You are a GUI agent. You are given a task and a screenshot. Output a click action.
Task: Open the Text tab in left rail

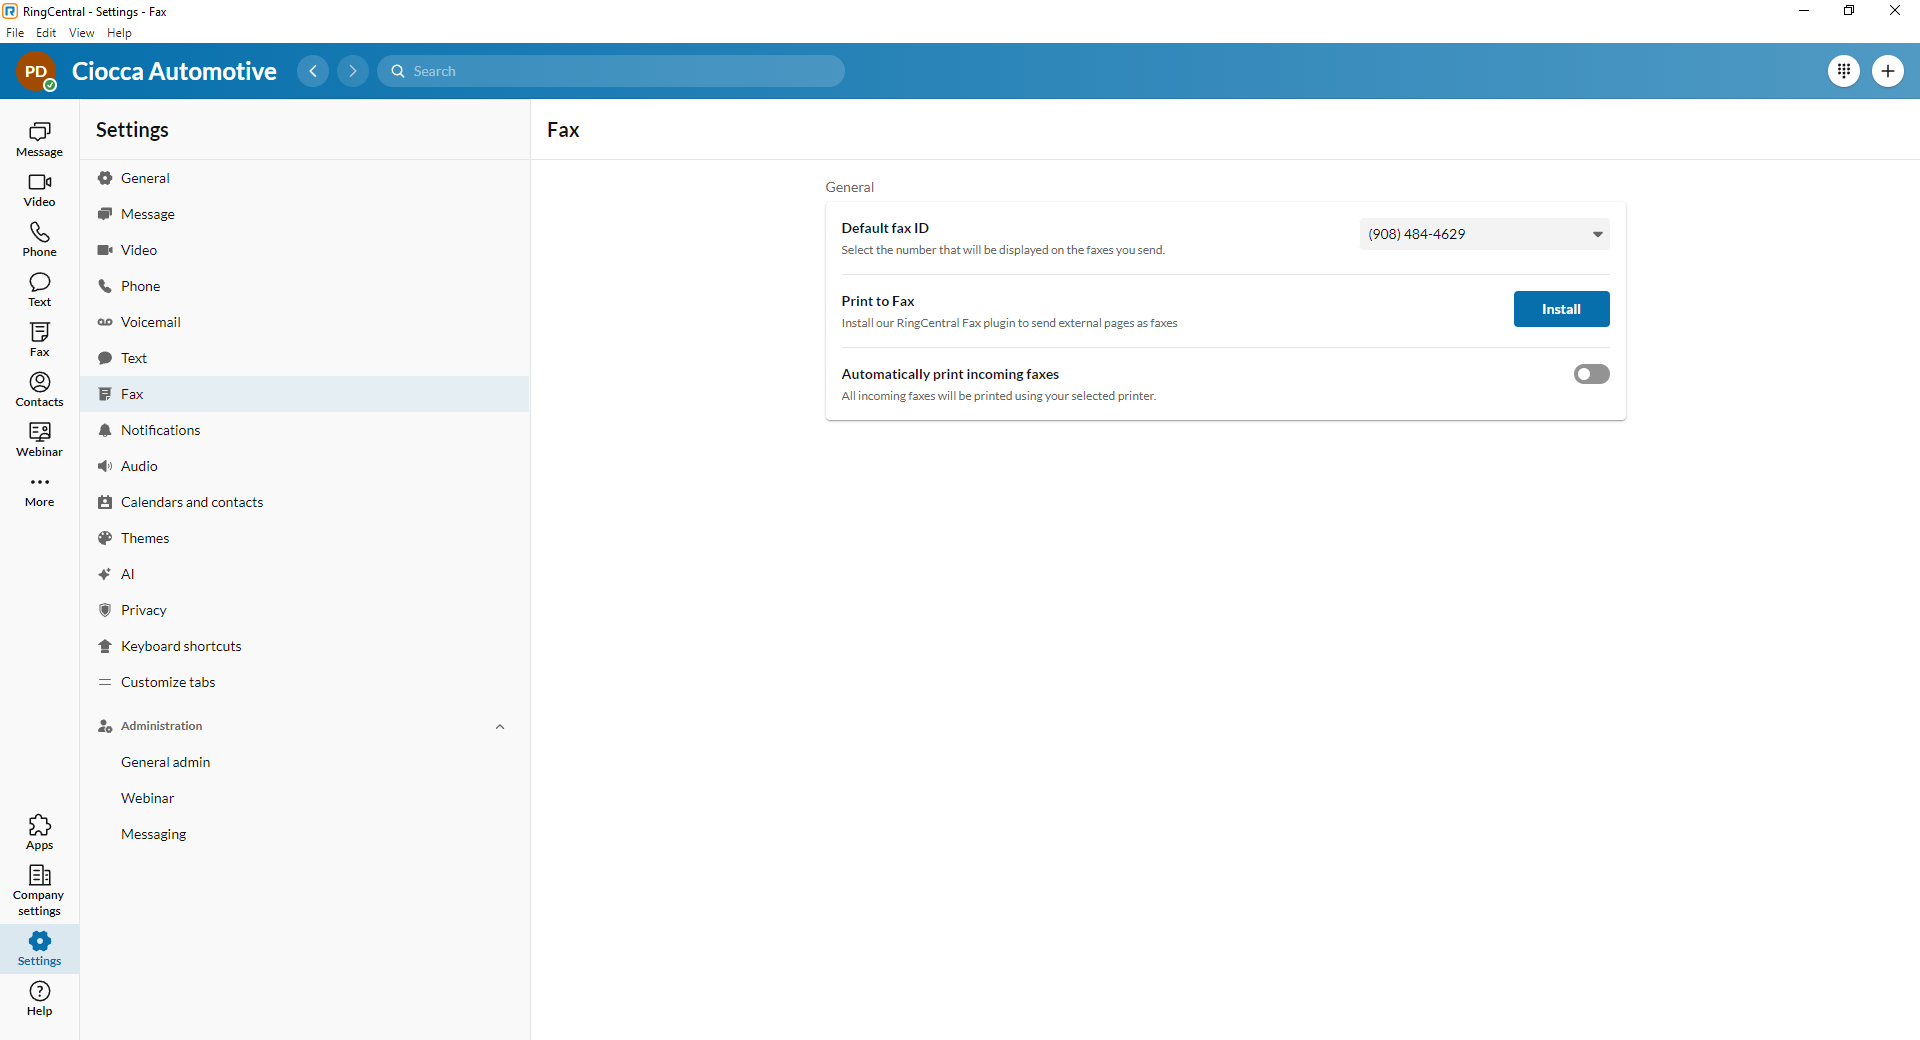(39, 289)
